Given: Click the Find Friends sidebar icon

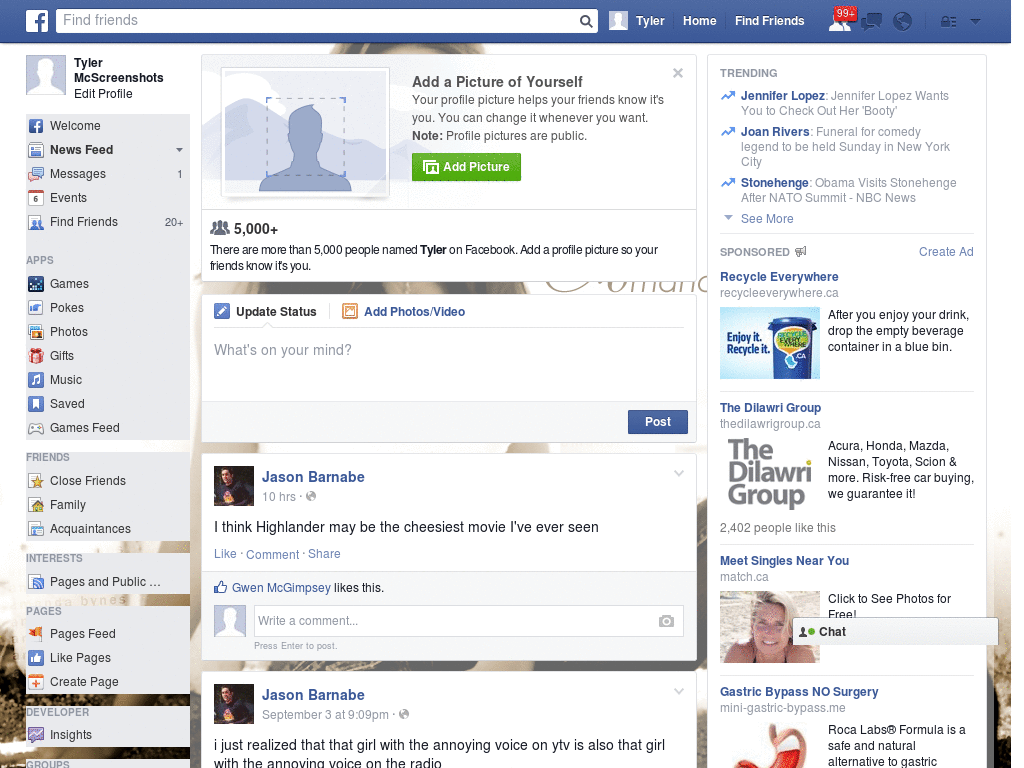Looking at the screenshot, I should tap(36, 223).
